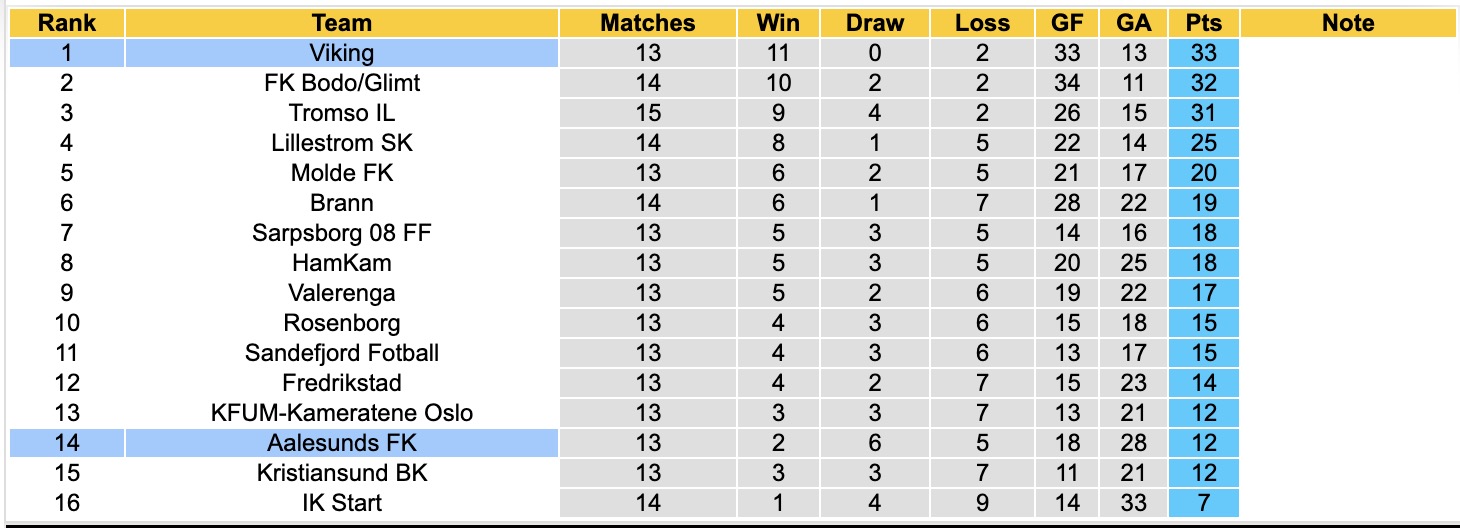
Task: Click the GF column header
Action: point(1066,23)
